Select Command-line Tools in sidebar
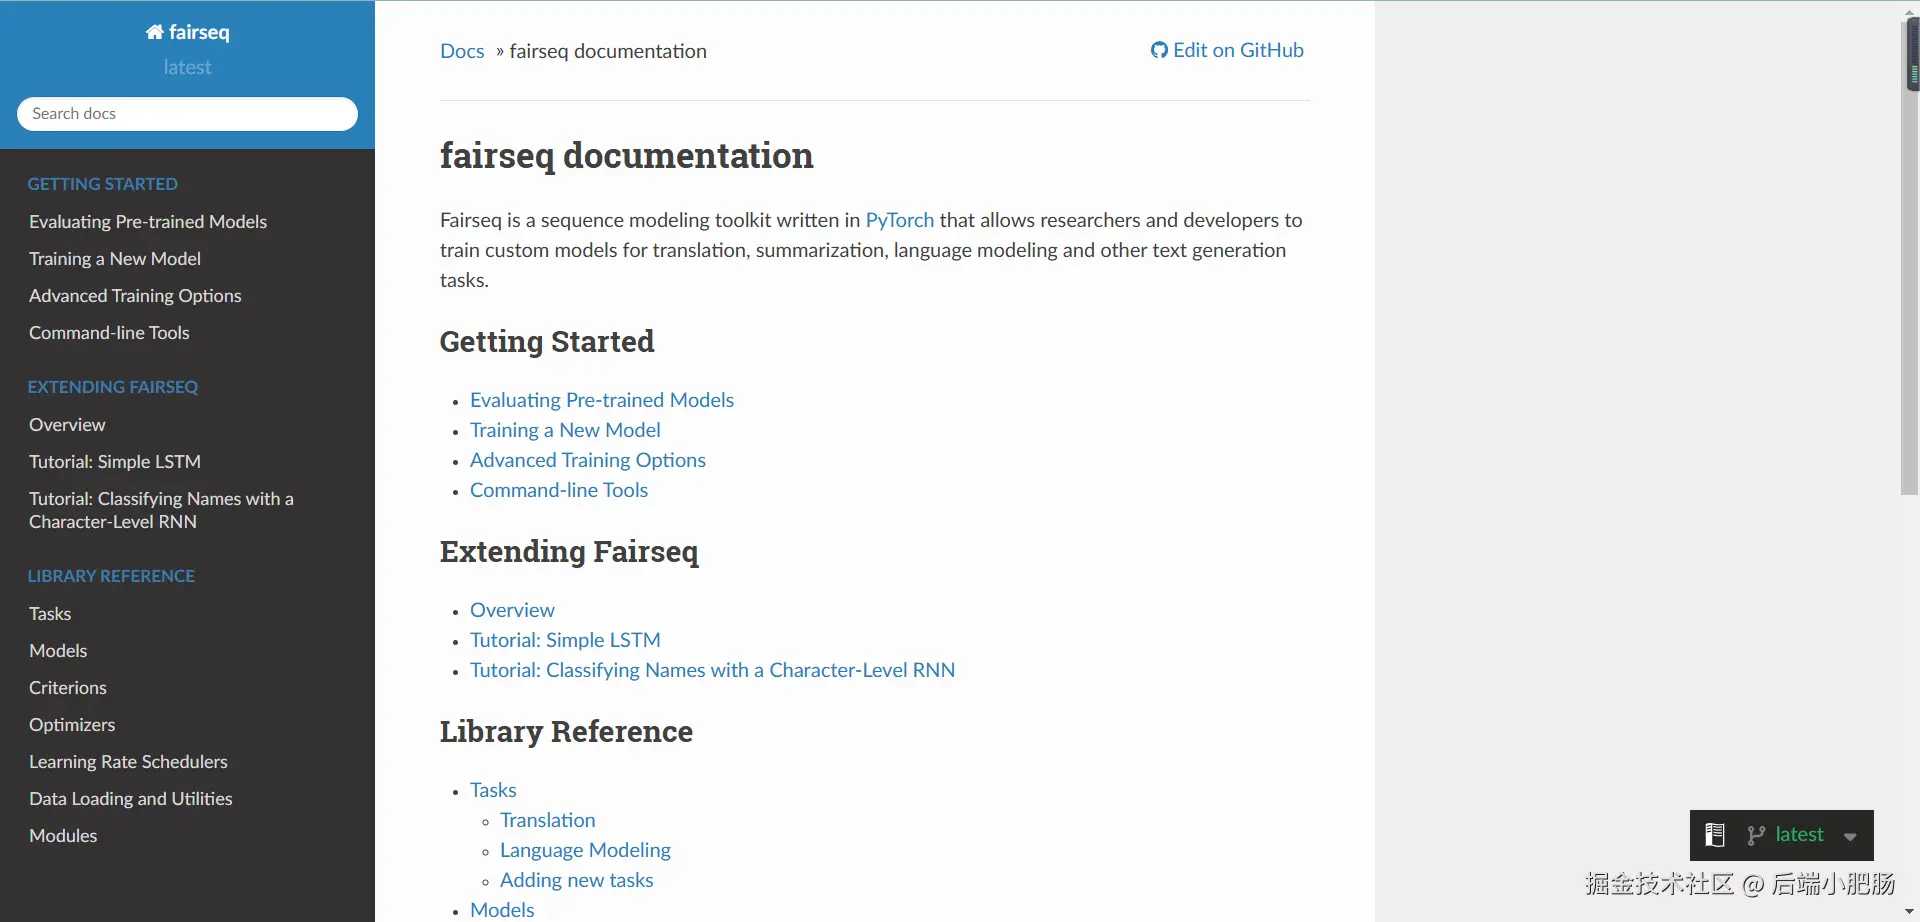 (109, 333)
